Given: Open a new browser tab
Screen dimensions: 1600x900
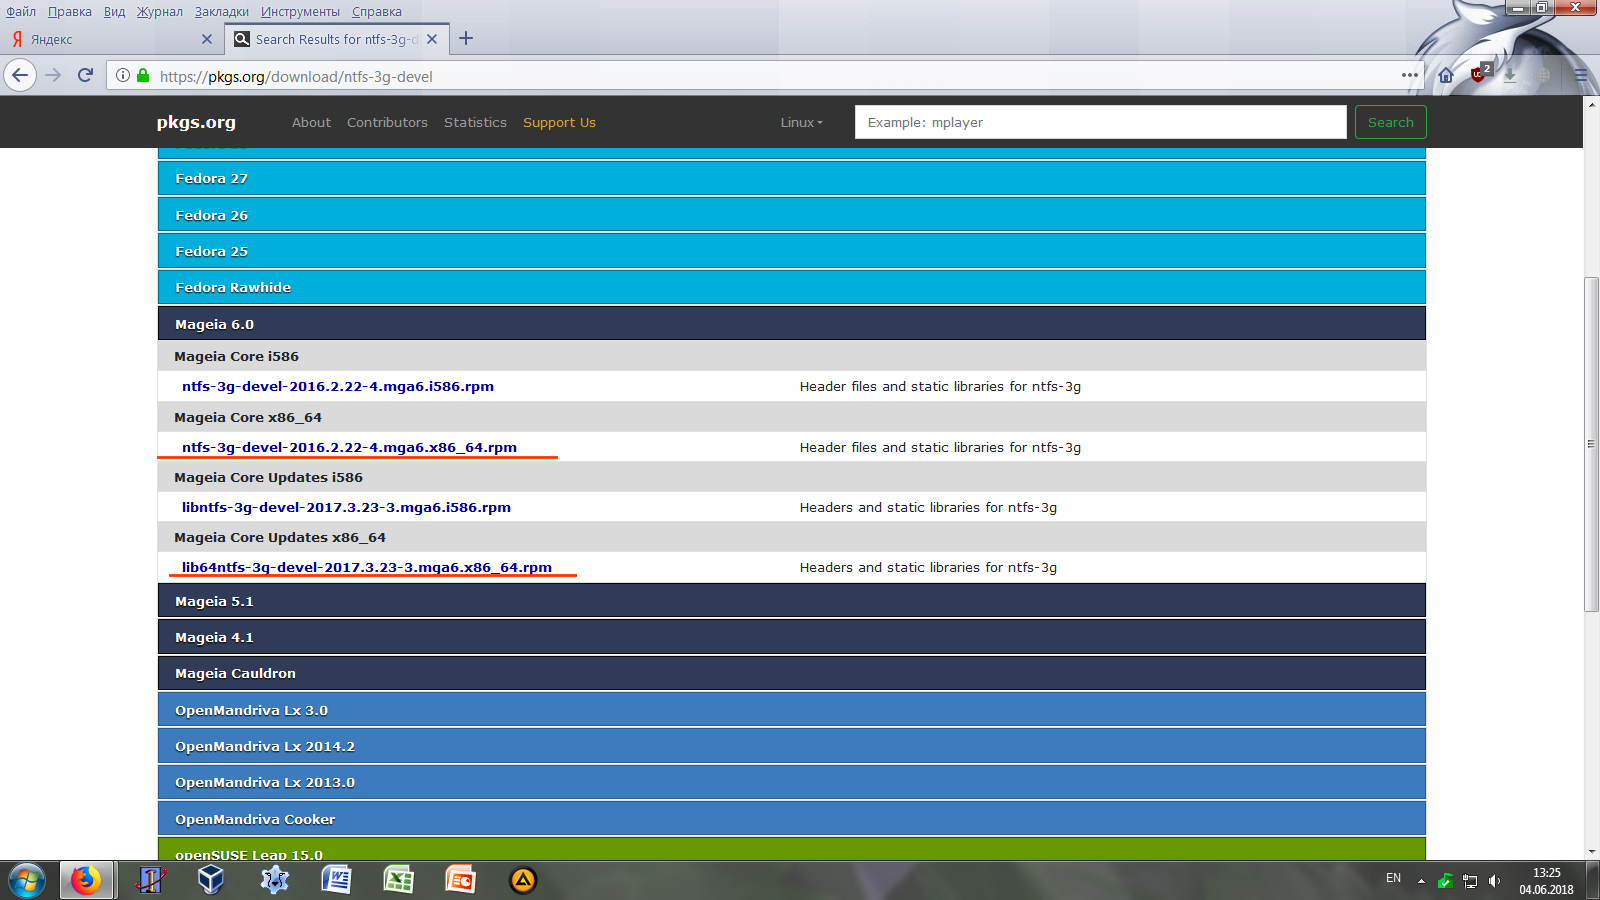Looking at the screenshot, I should [x=466, y=39].
